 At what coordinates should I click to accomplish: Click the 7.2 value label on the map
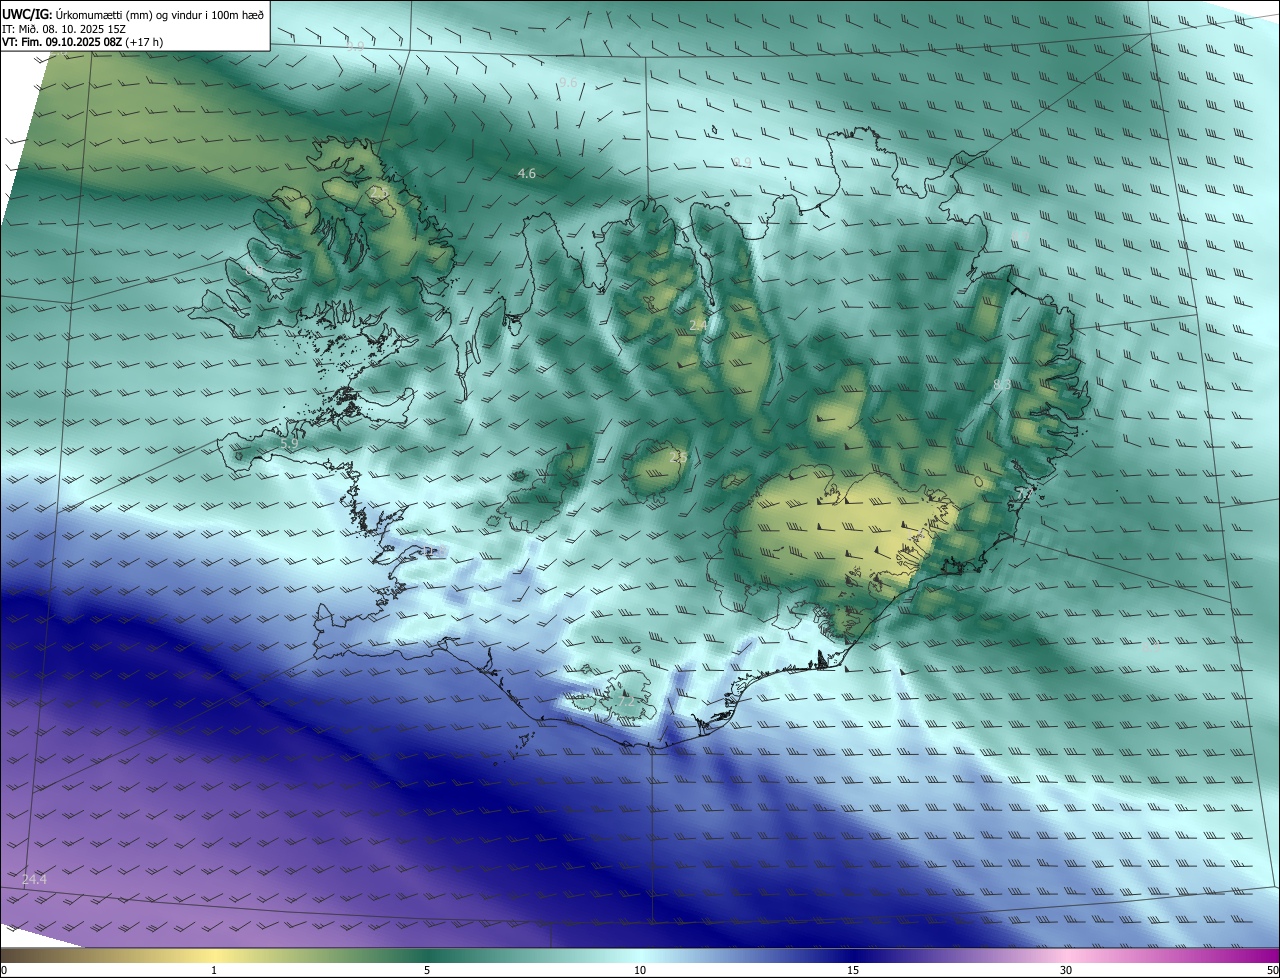click(625, 703)
